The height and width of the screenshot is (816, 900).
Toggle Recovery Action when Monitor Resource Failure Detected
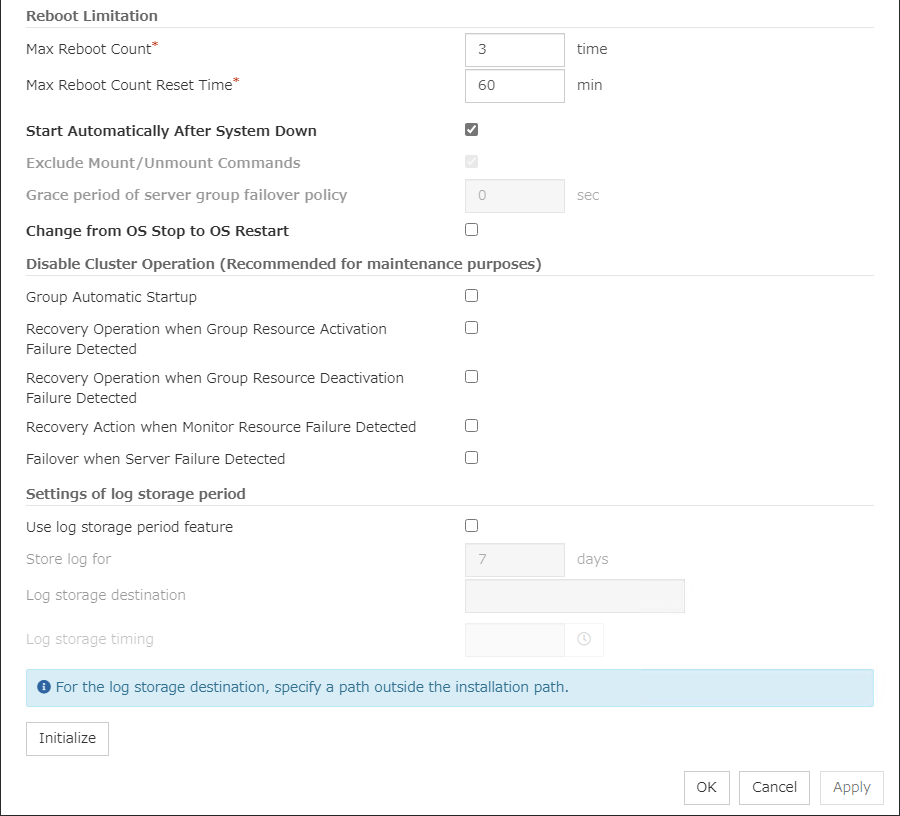(472, 426)
